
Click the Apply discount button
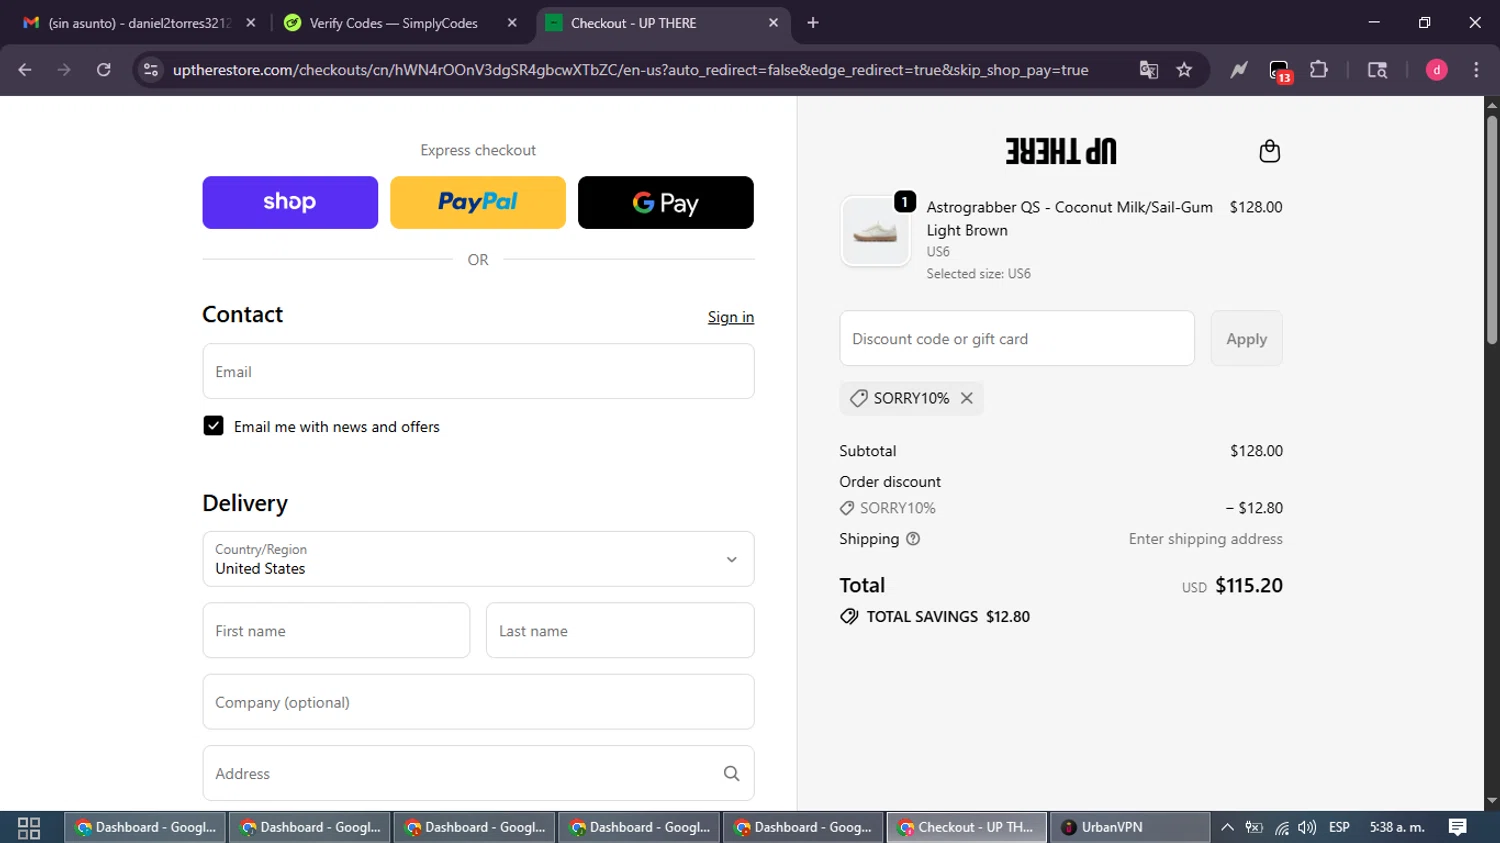(1246, 339)
